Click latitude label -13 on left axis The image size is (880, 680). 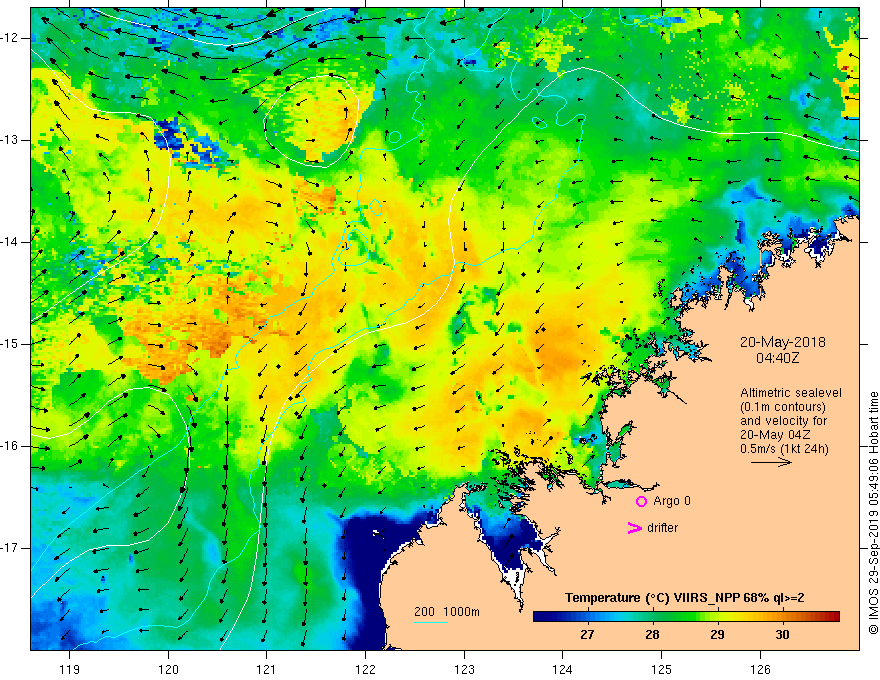click(10, 140)
